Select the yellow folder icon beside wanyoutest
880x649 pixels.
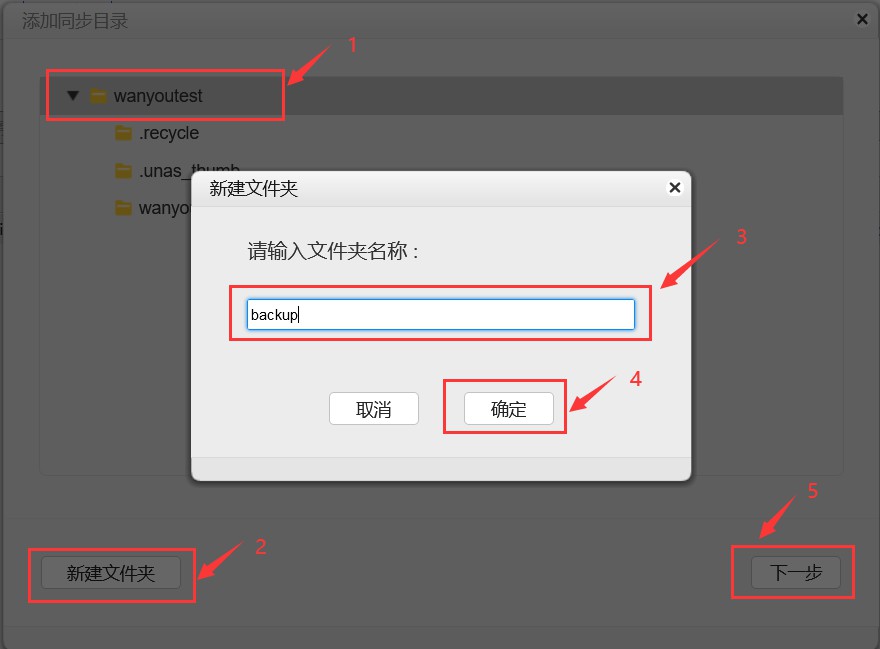[98, 95]
